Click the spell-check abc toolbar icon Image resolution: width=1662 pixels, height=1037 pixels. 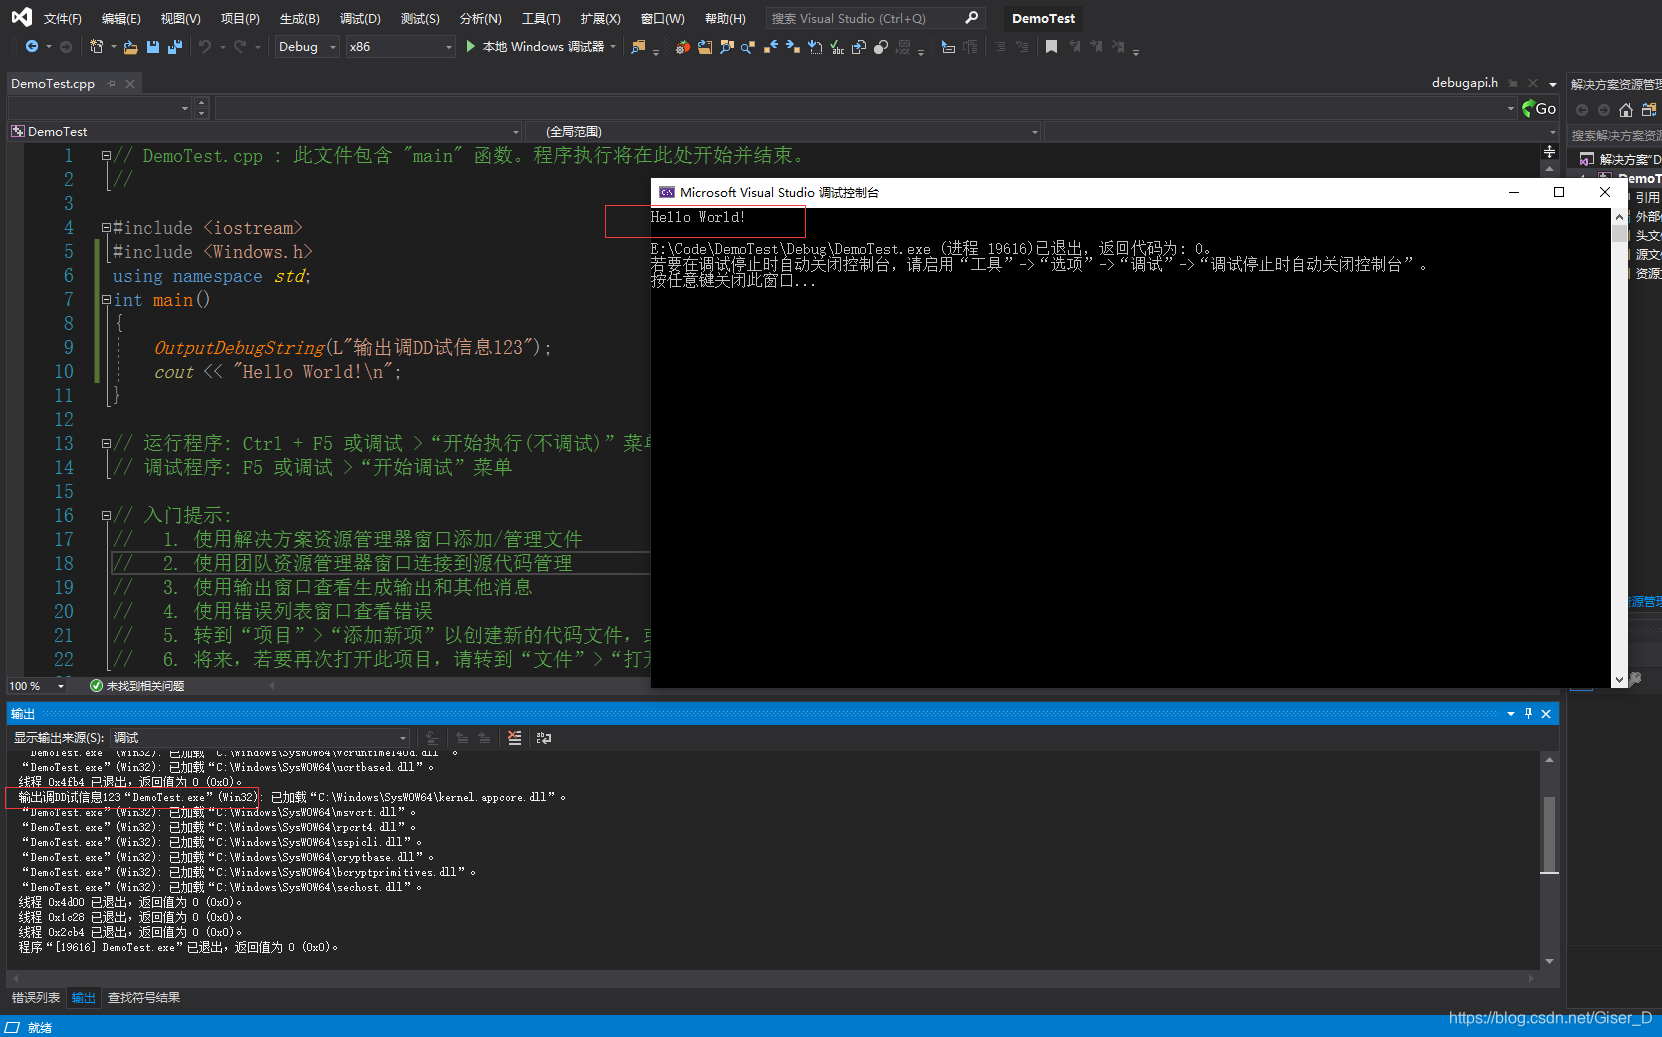pyautogui.click(x=837, y=47)
